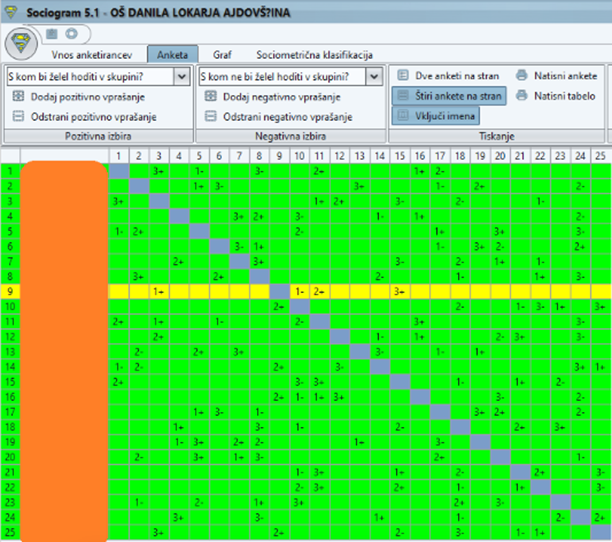The image size is (612, 542).
Task: Click the Dodaj negativno vprašanje icon
Action: (x=211, y=96)
